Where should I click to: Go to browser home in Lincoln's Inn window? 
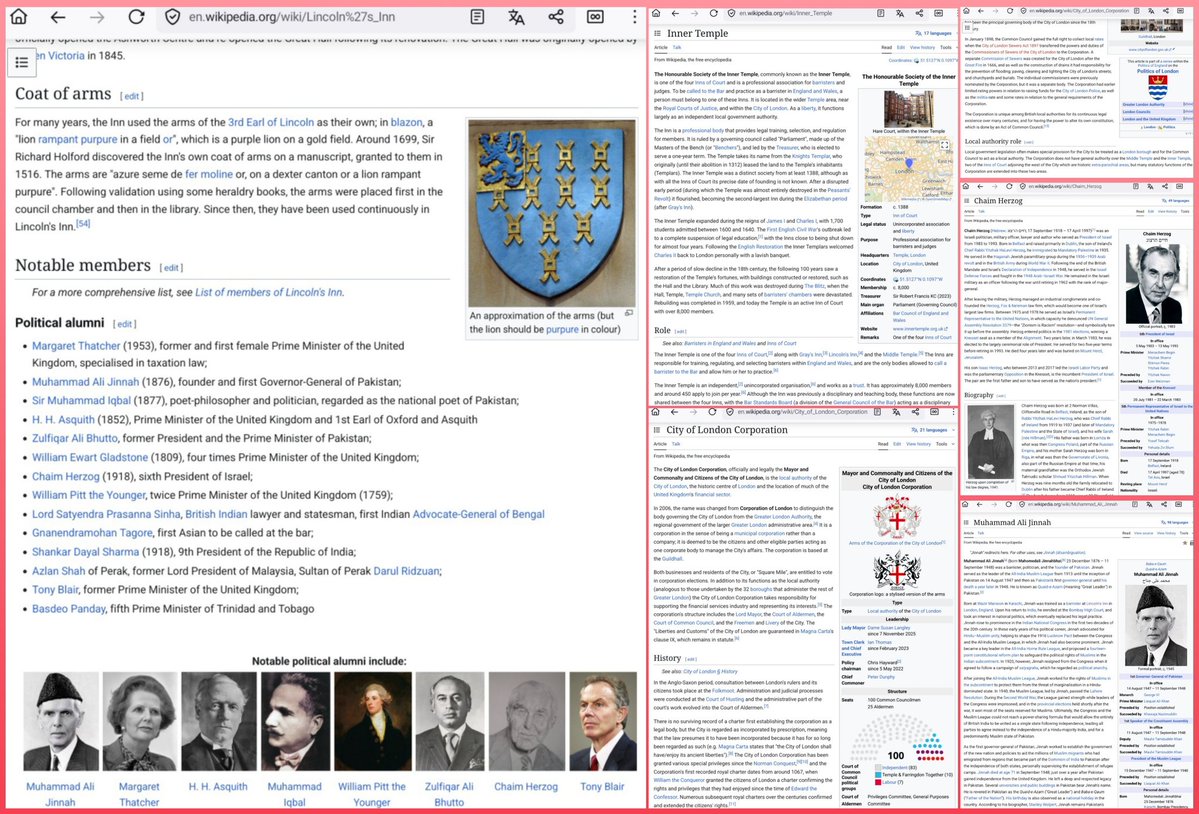pos(18,17)
